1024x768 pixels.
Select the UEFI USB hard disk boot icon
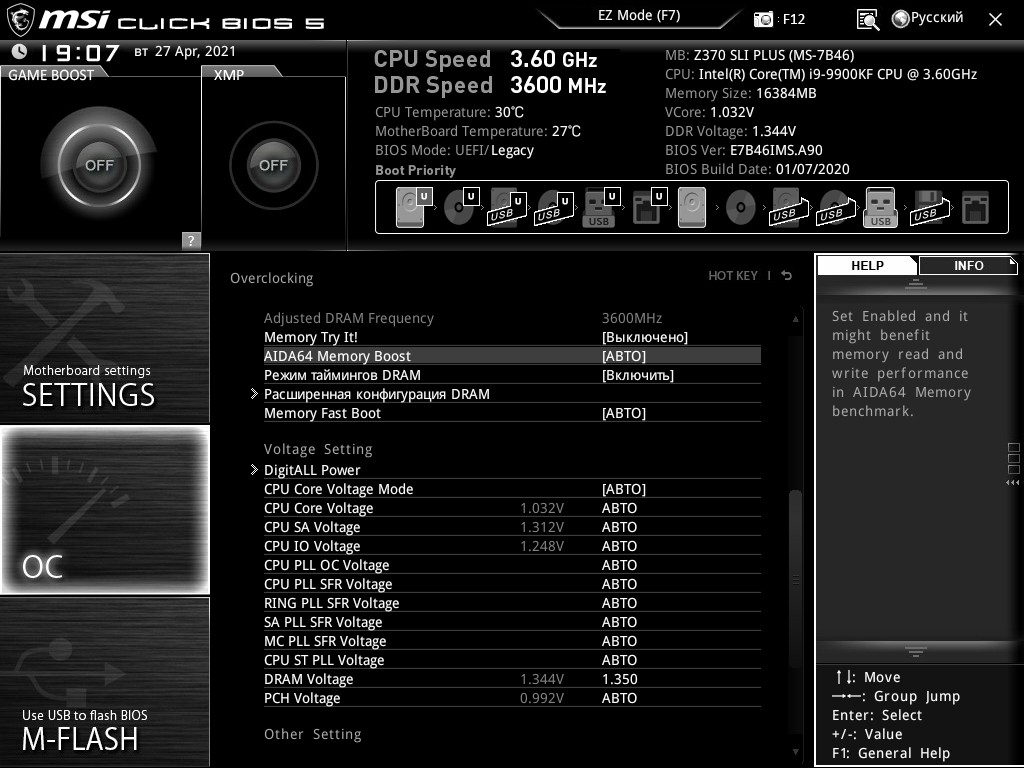coord(507,207)
